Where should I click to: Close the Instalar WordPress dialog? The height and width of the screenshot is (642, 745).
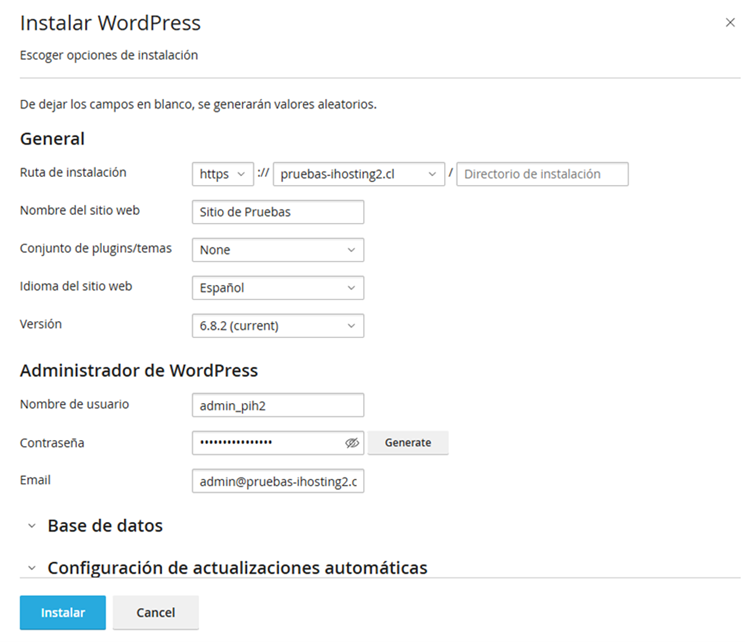730,22
